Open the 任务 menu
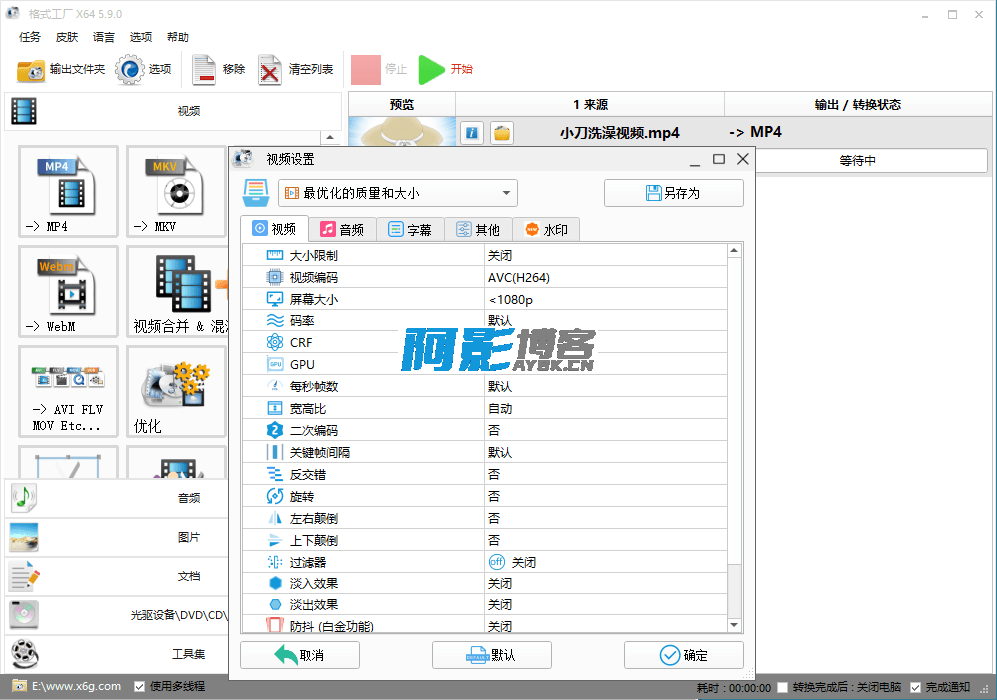This screenshot has height=700, width=997. click(29, 37)
